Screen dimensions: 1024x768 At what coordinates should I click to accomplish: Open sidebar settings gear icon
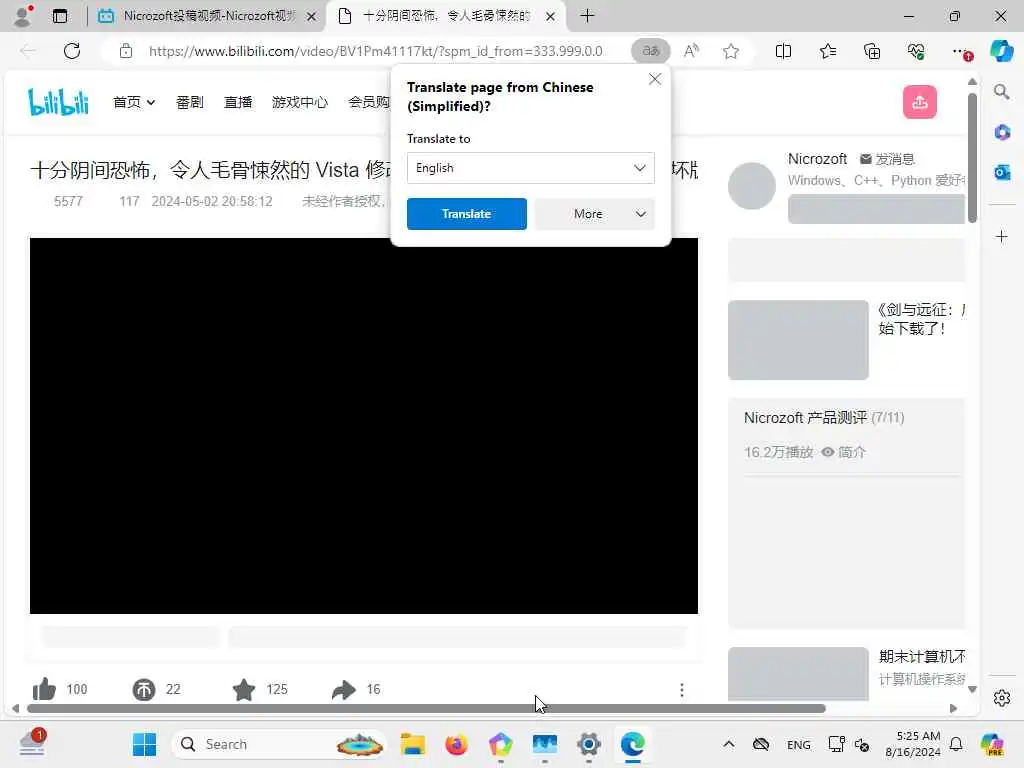click(1001, 698)
